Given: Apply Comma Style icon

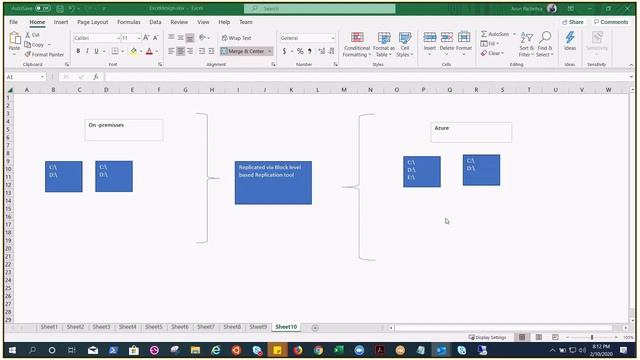Looking at the screenshot, I should [309, 51].
